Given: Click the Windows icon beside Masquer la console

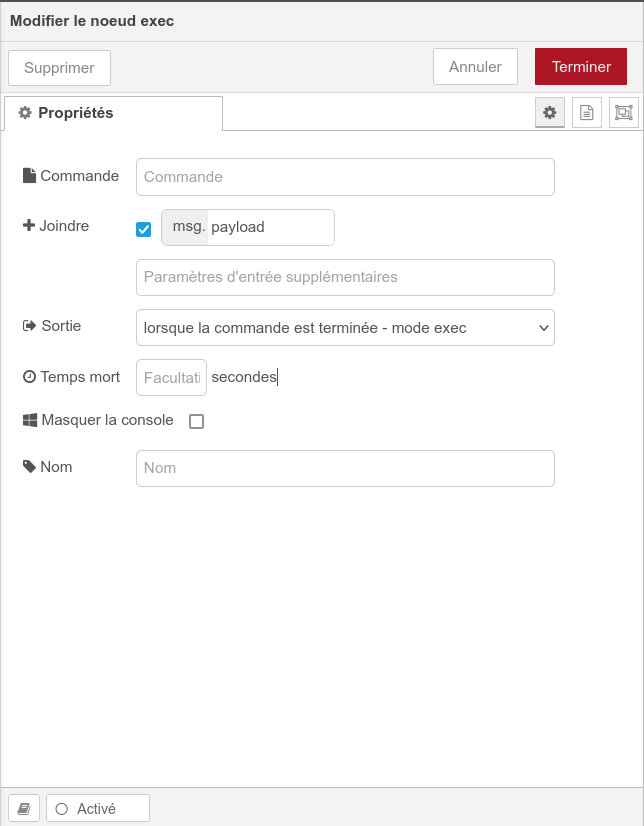Looking at the screenshot, I should pos(30,421).
